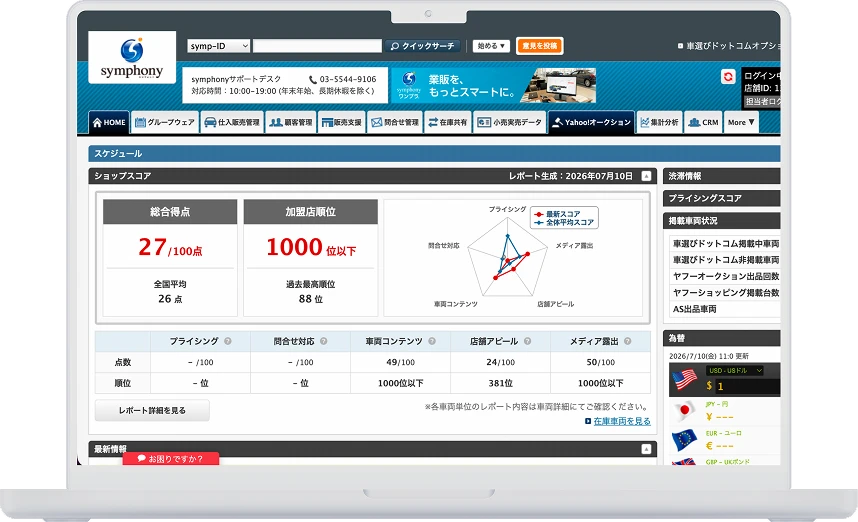The width and height of the screenshot is (858, 522).
Task: Open the 始める dropdown menu
Action: click(x=491, y=46)
